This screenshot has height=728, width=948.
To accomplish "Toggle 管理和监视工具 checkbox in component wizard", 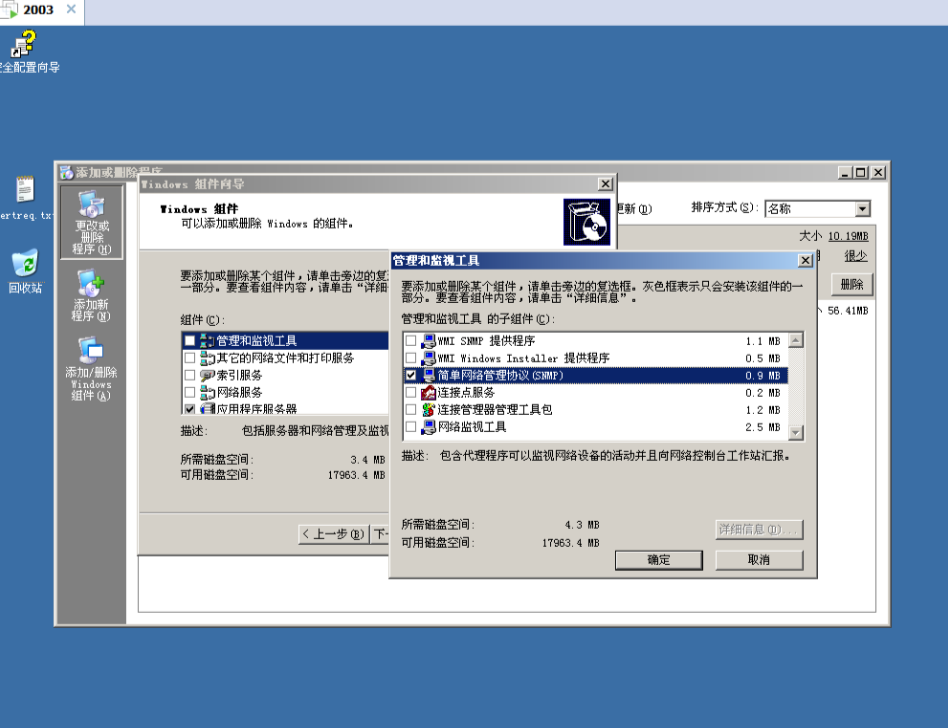I will click(x=190, y=341).
